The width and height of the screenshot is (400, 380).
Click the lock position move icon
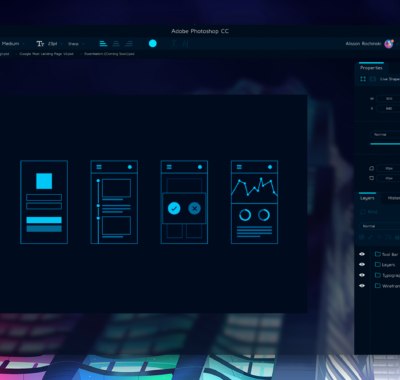point(379,237)
